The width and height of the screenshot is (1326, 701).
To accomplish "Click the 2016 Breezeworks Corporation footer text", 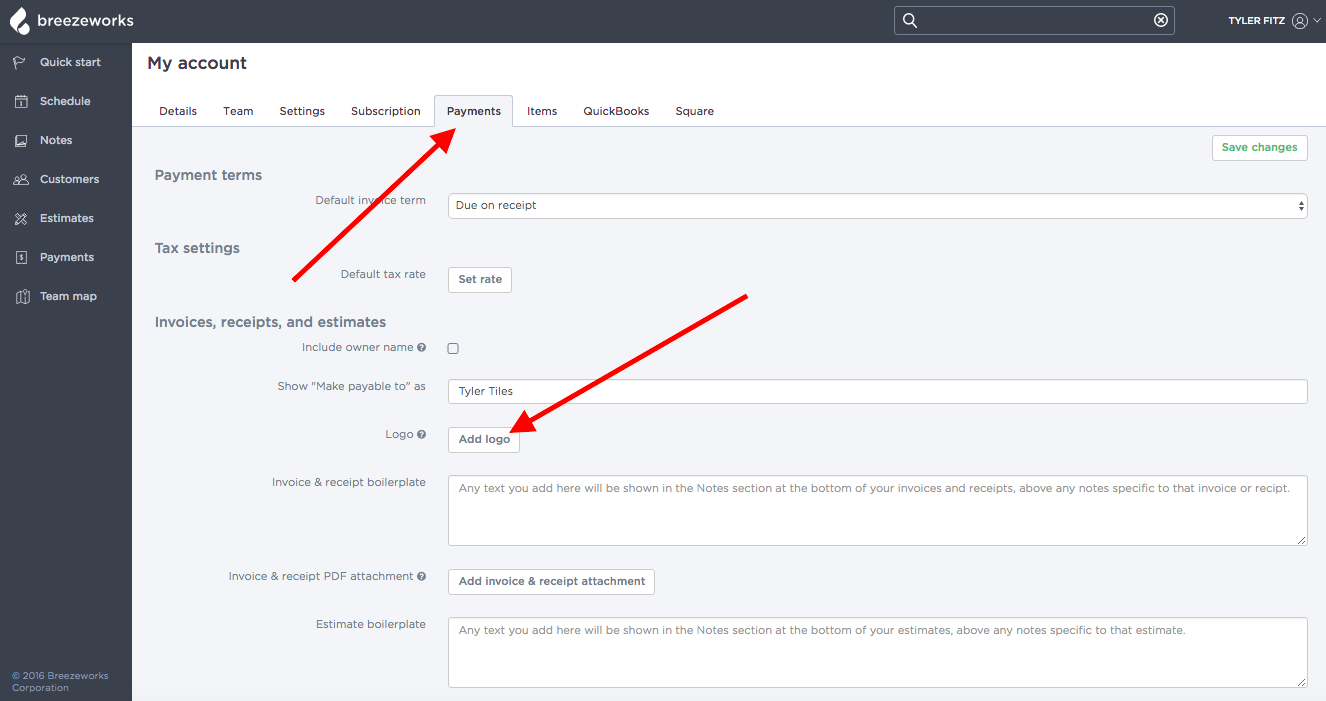I will (60, 682).
